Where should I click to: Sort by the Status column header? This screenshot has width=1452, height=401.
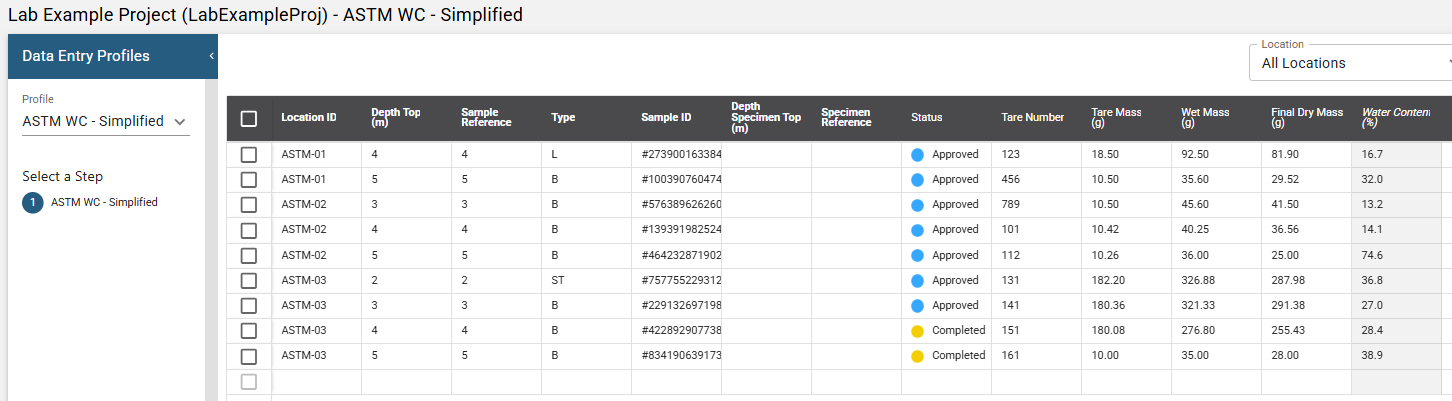click(x=926, y=118)
